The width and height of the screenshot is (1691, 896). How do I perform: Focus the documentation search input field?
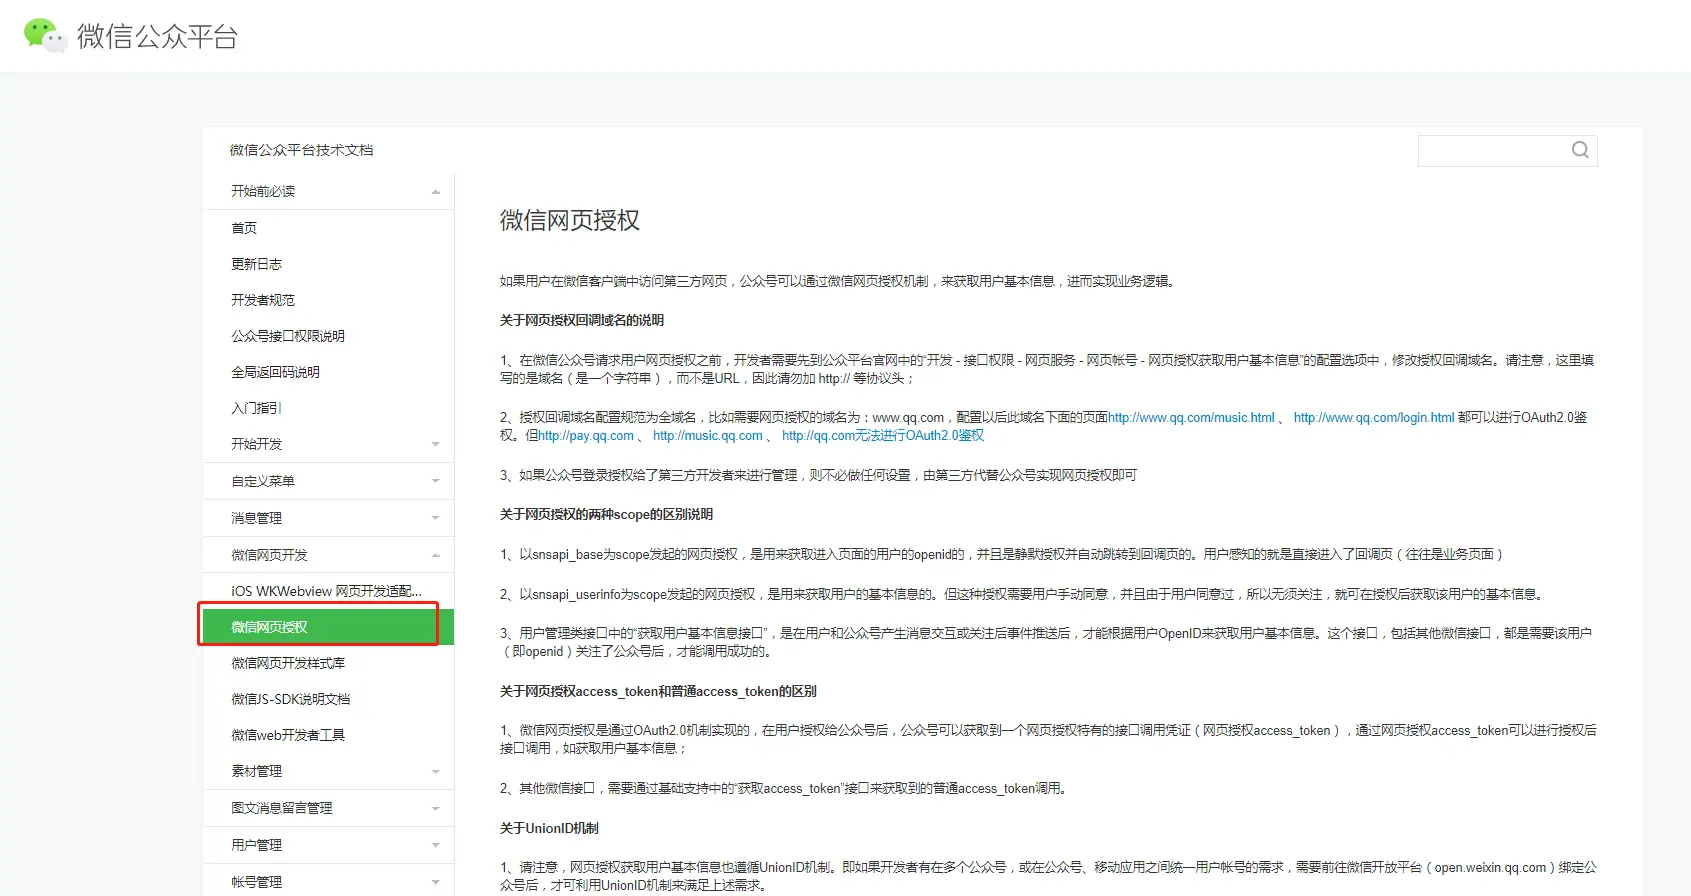click(x=1507, y=151)
